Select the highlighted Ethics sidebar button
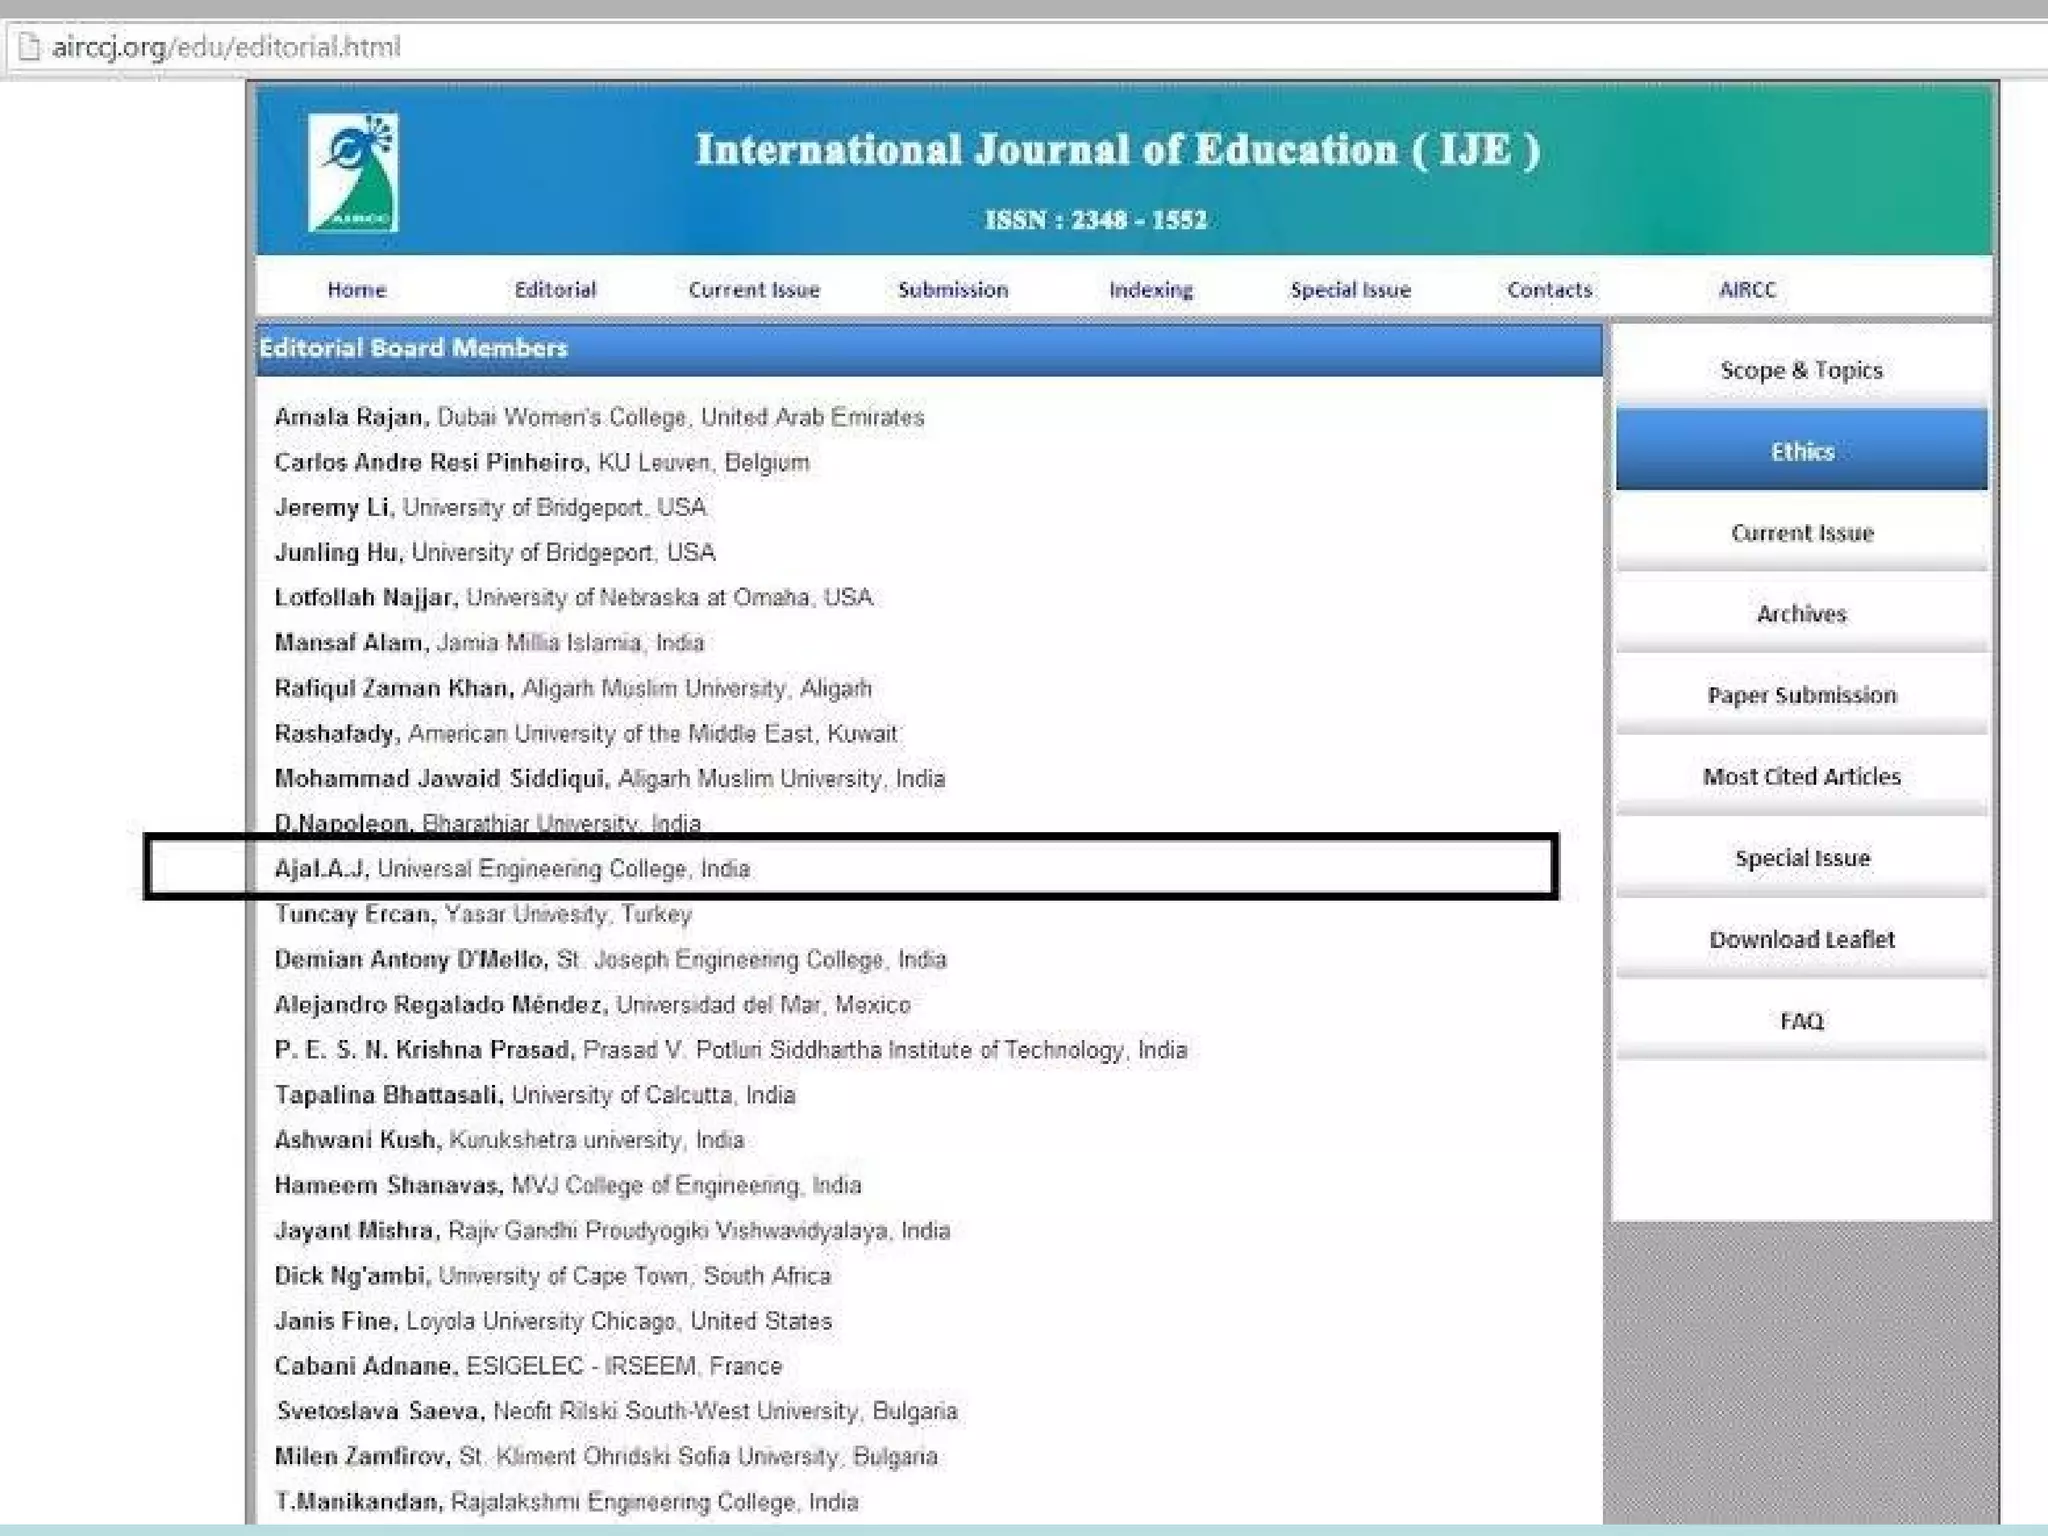2048x1536 pixels. pyautogui.click(x=1801, y=451)
